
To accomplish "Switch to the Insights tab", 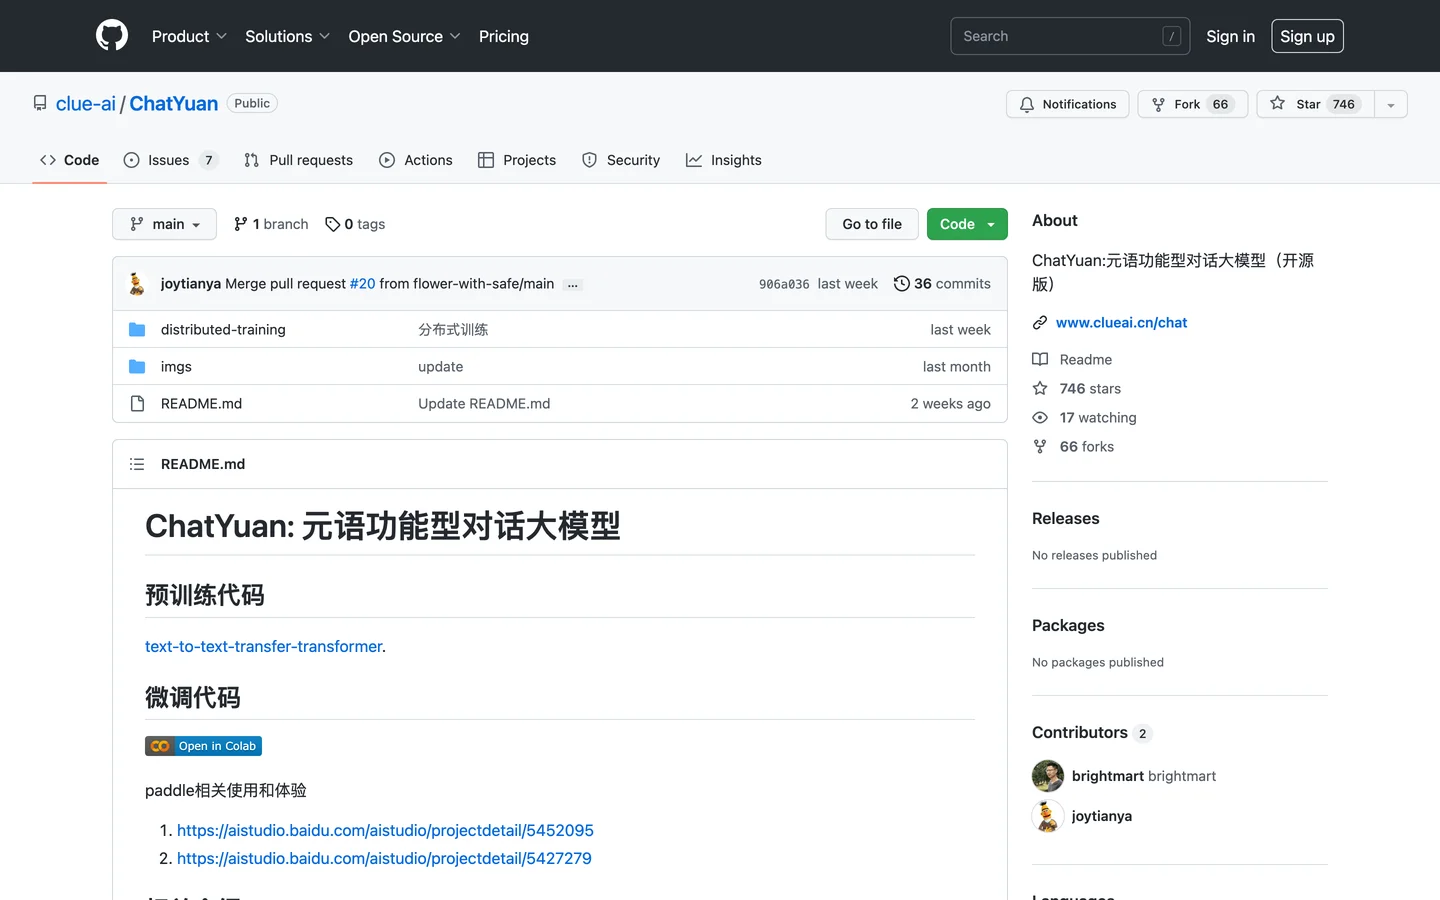I will [x=724, y=160].
